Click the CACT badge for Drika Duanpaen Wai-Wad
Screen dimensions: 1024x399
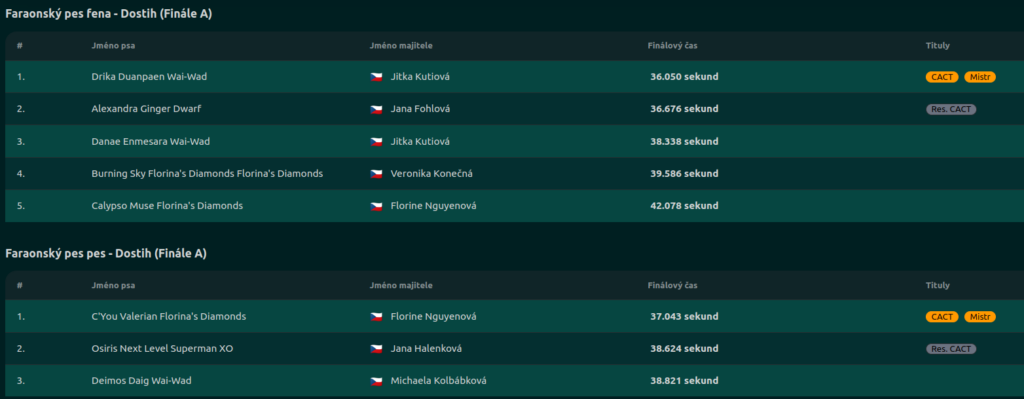(942, 77)
